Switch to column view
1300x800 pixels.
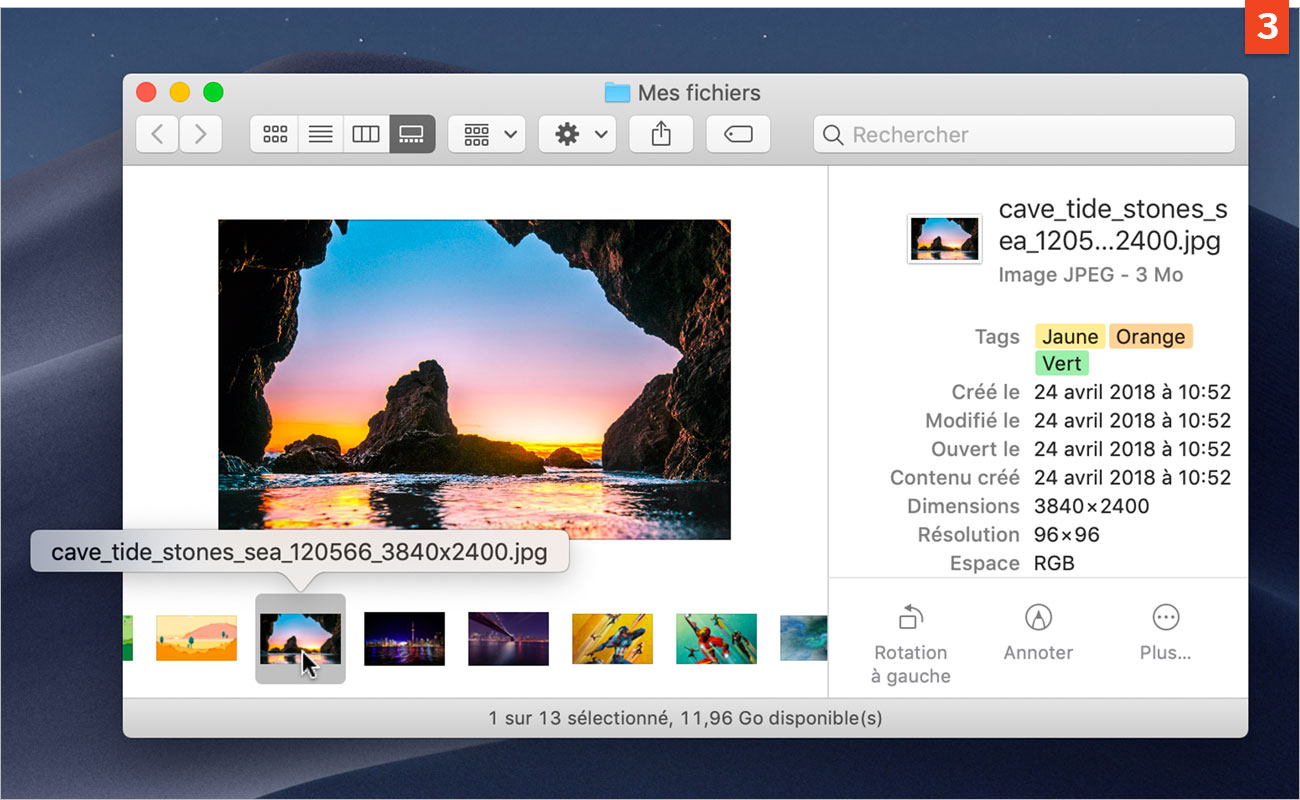[x=366, y=134]
